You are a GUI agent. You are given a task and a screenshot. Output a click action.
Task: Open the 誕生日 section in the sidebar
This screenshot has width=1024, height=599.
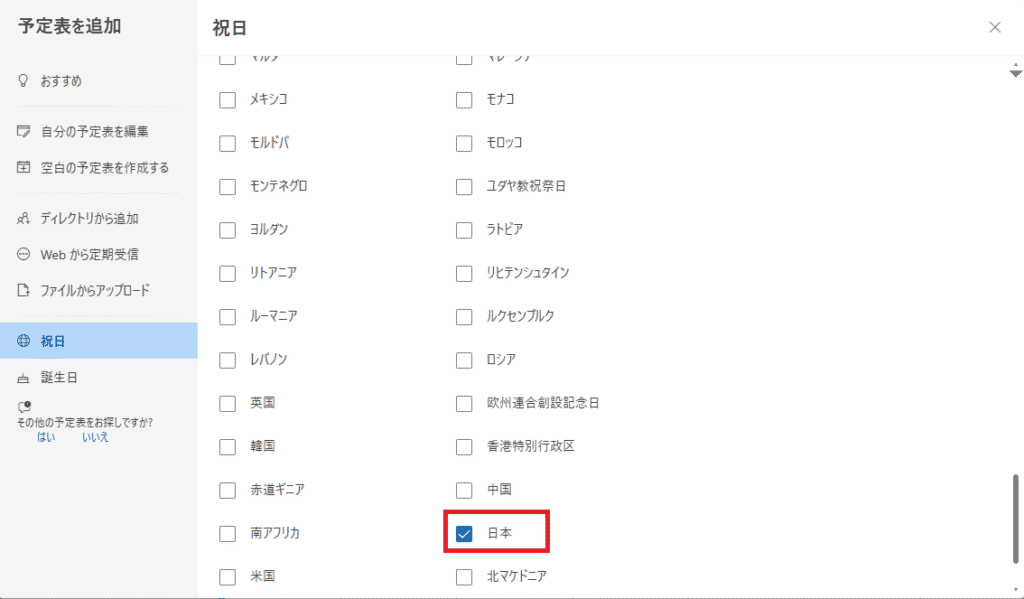[x=68, y=378]
